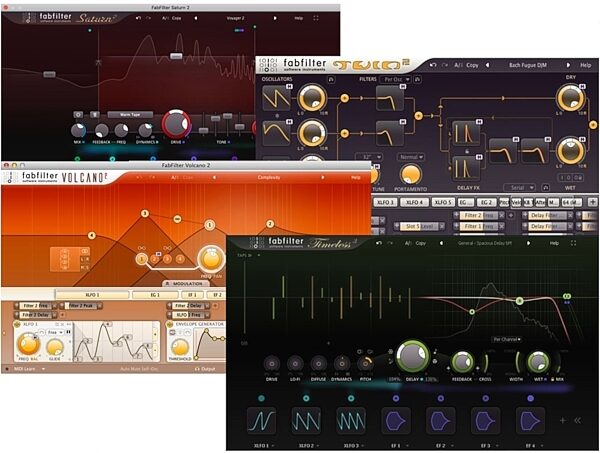The height and width of the screenshot is (453, 600).
Task: Click the upper Delay FX display in Twin 2
Action: 466,133
